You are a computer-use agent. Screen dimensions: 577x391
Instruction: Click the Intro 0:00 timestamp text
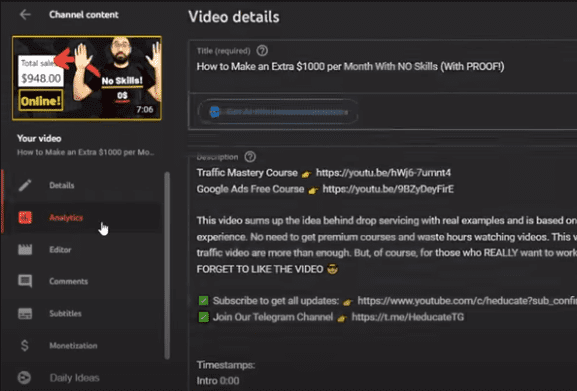(217, 381)
